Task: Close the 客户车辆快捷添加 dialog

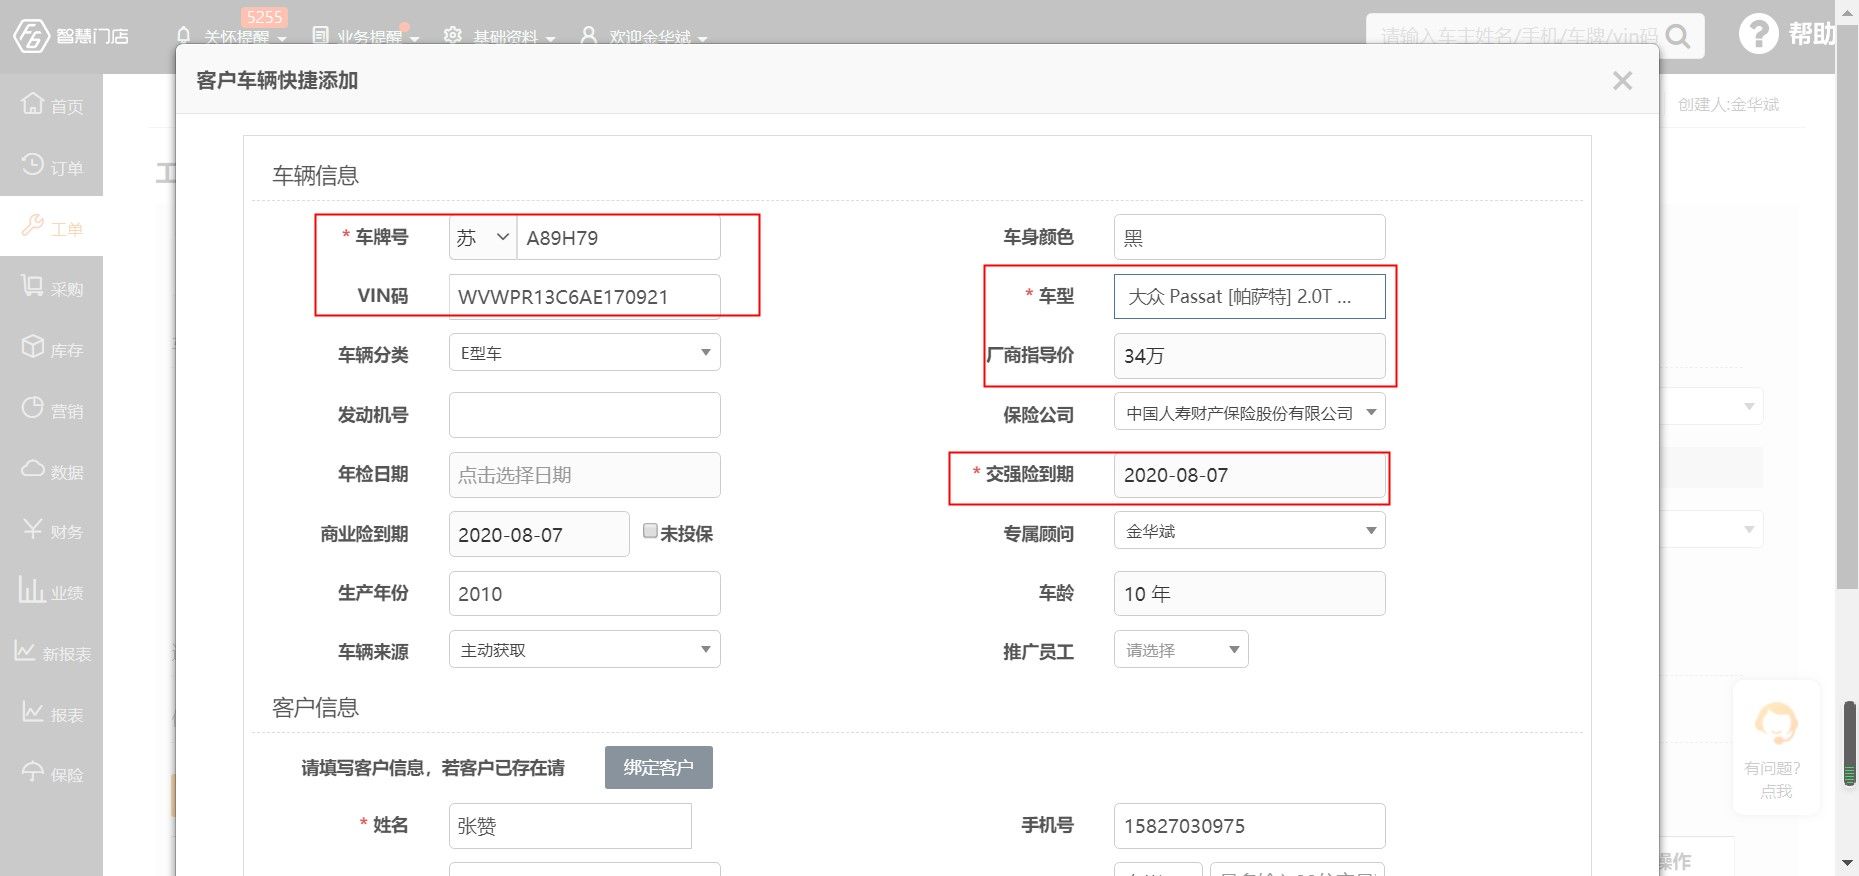Action: pyautogui.click(x=1622, y=81)
